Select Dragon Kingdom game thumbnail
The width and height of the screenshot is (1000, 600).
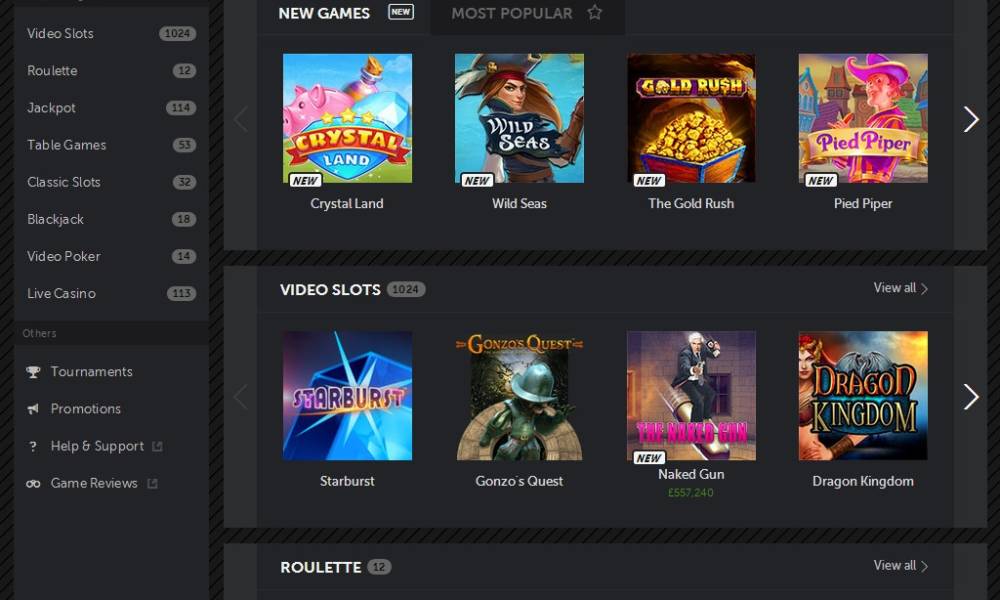(863, 395)
